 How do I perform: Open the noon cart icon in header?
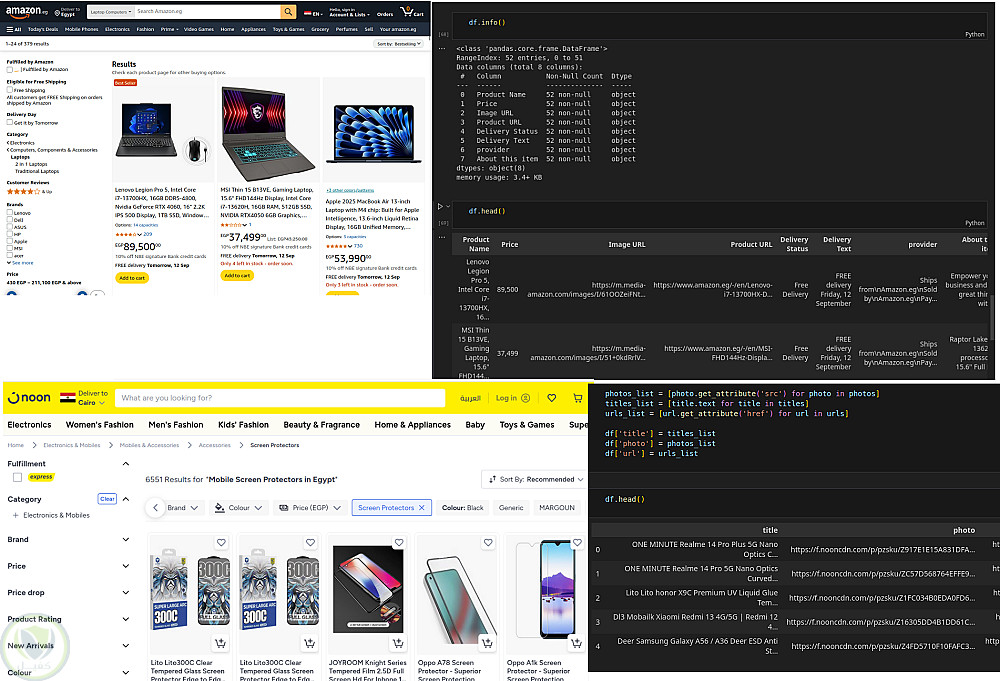point(578,398)
